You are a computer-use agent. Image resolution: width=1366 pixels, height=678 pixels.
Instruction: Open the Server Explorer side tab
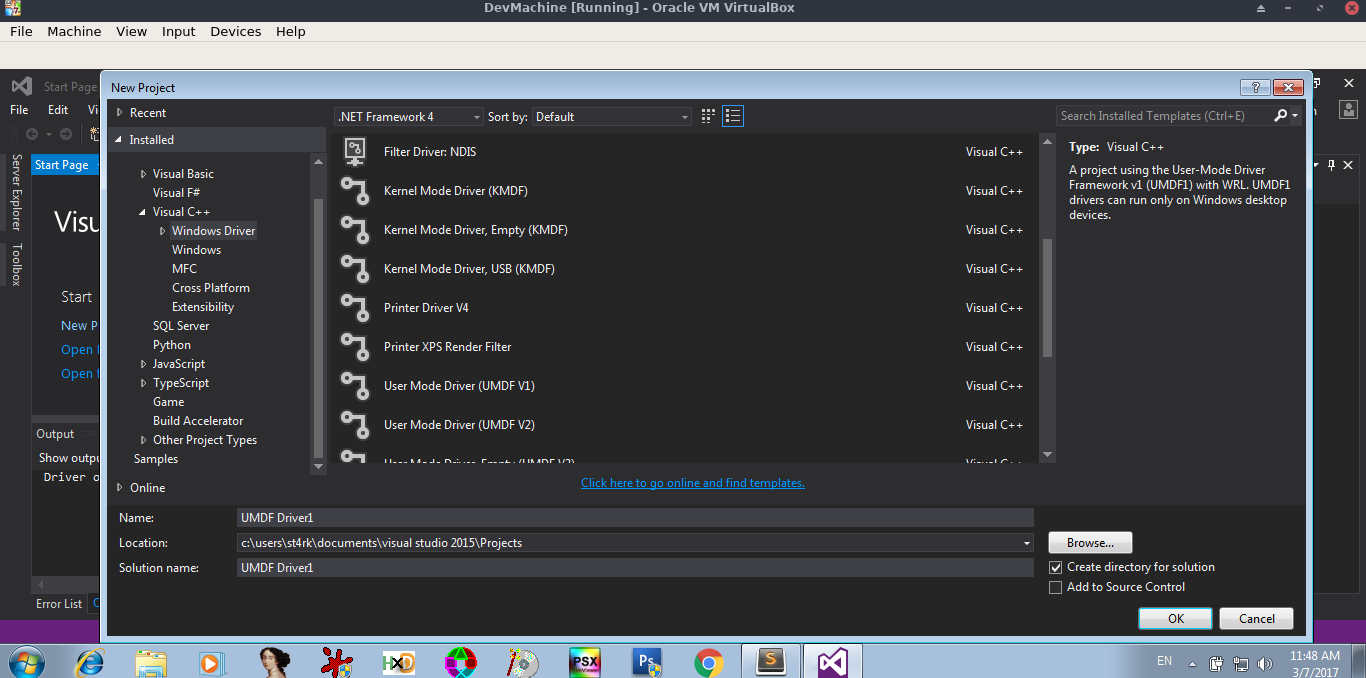tap(16, 191)
